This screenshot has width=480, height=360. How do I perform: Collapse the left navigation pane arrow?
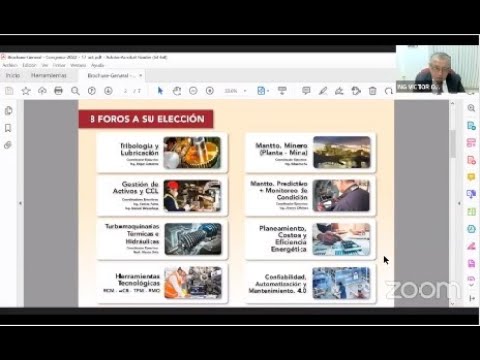click(20, 203)
